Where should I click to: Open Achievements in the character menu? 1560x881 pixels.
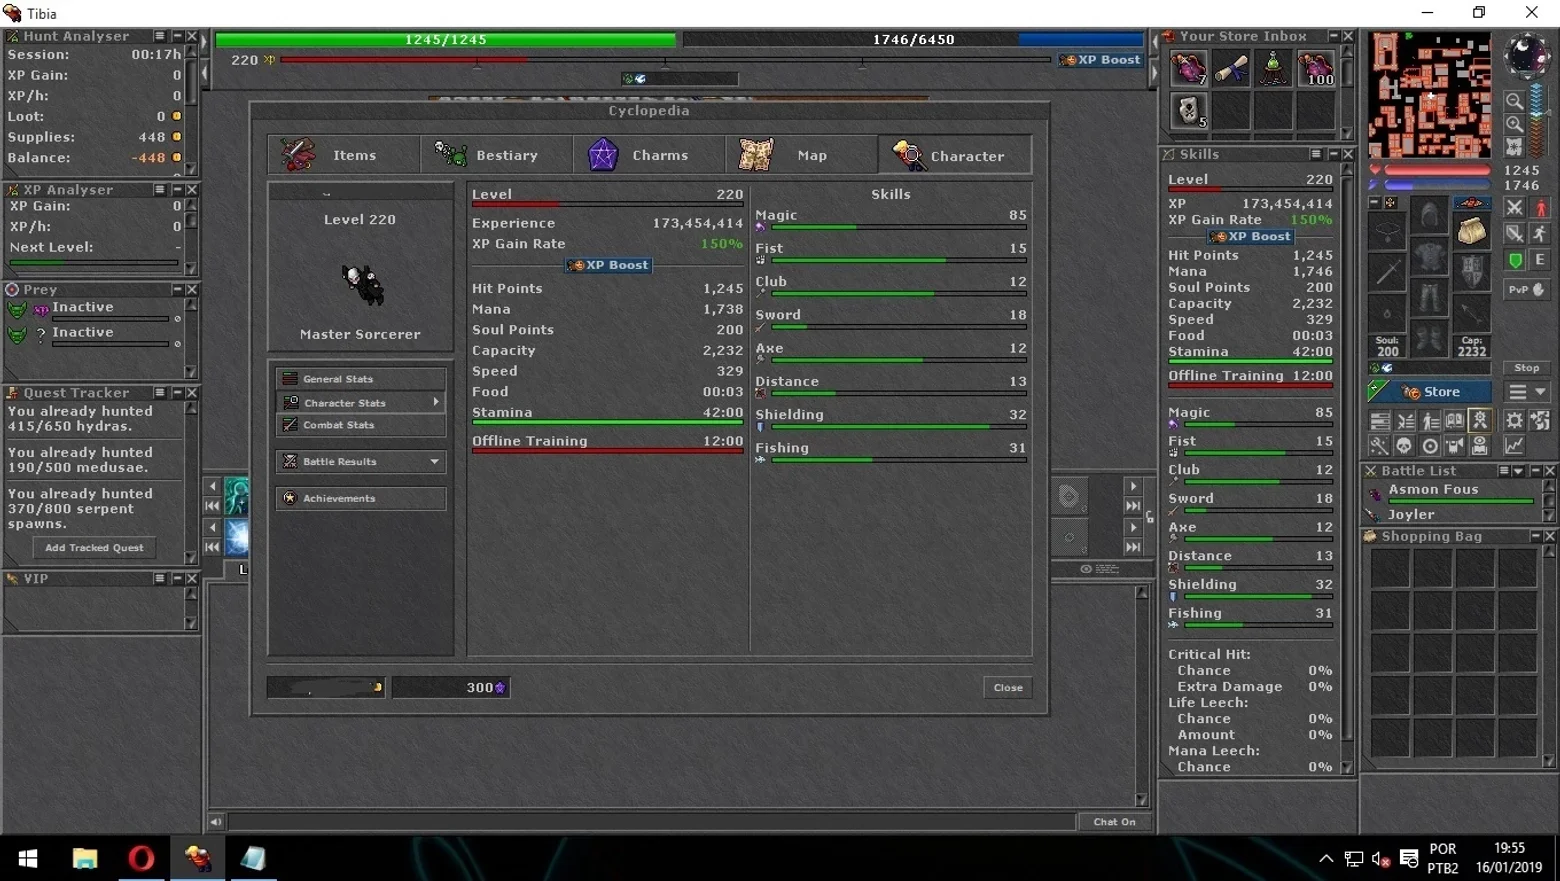click(361, 498)
